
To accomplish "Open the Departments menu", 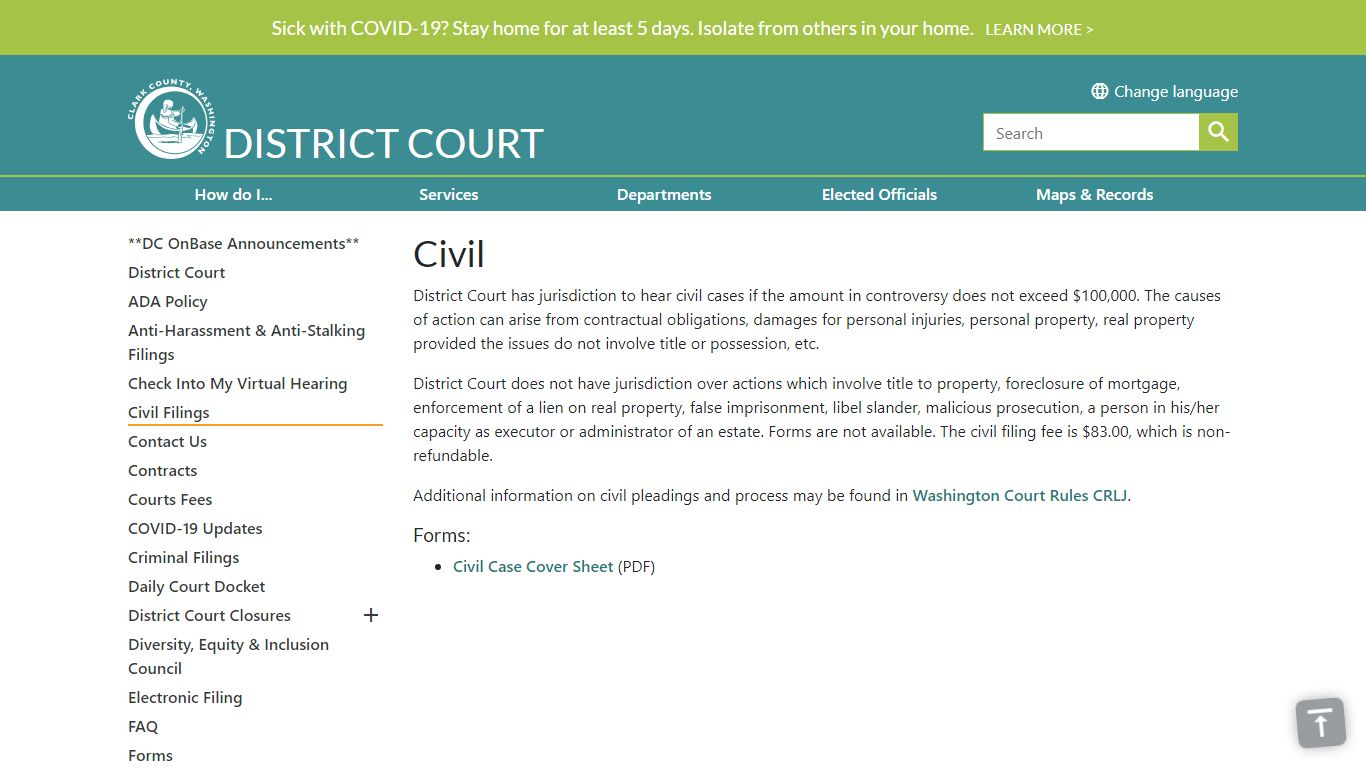I will pyautogui.click(x=664, y=195).
